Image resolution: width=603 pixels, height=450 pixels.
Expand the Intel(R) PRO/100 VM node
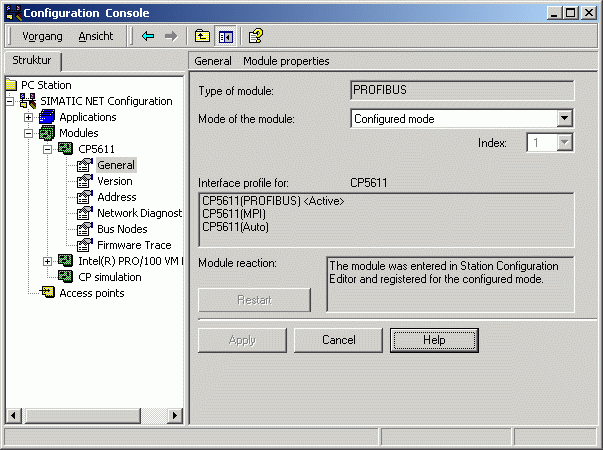coord(47,261)
